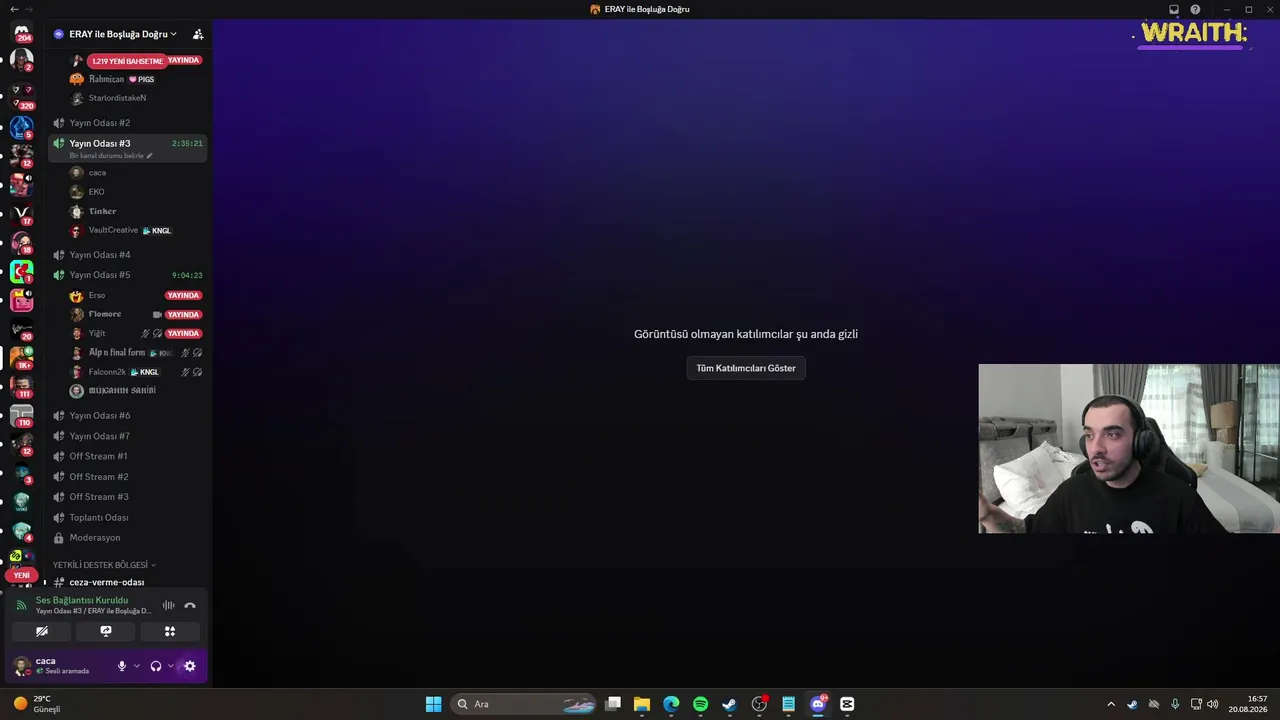1280x720 pixels.
Task: Open the weather widget showing 29°C Güneşli
Action: pyautogui.click(x=38, y=704)
